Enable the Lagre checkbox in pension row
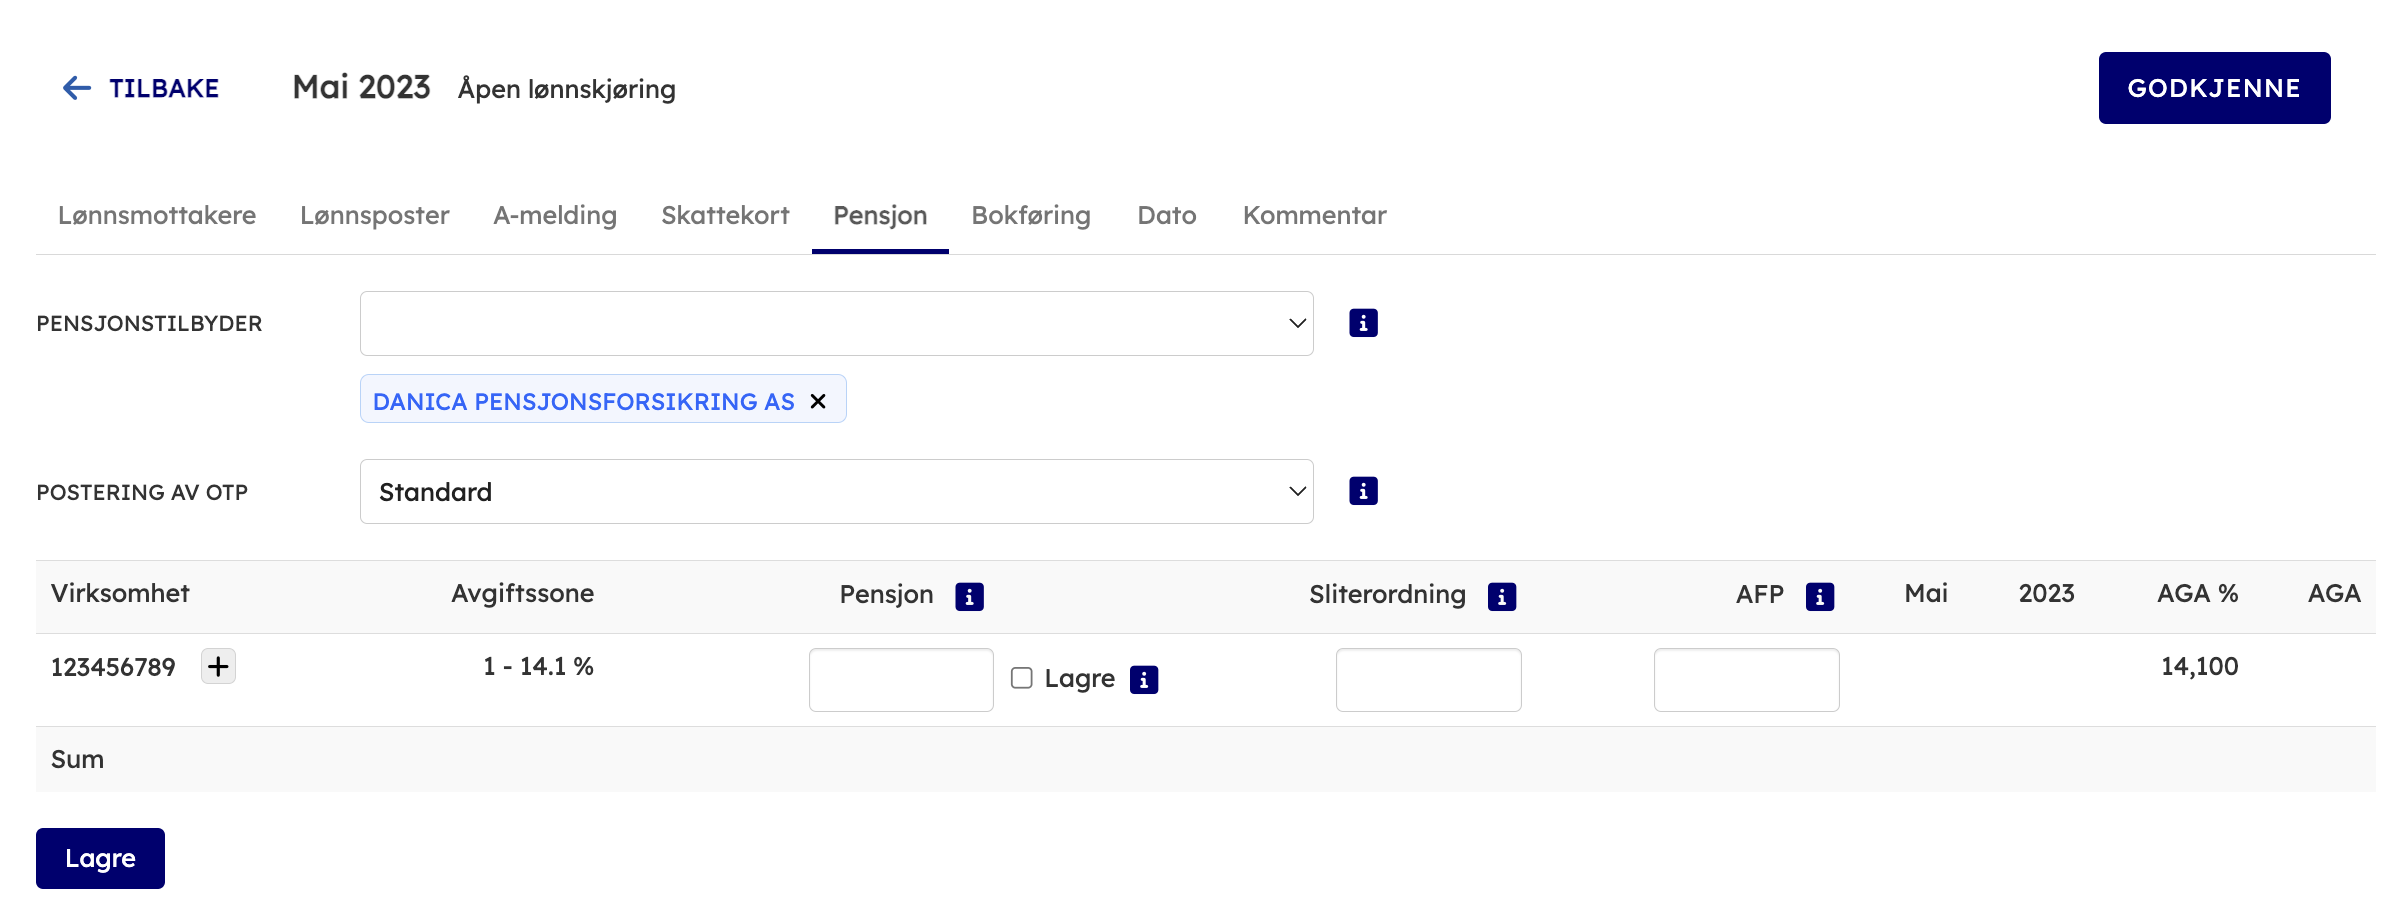 click(x=1021, y=678)
